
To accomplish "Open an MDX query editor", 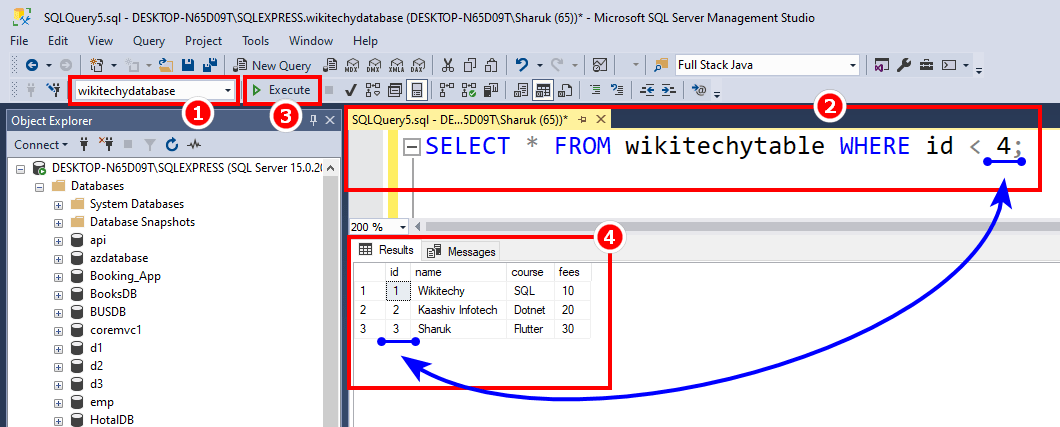I will pyautogui.click(x=352, y=66).
